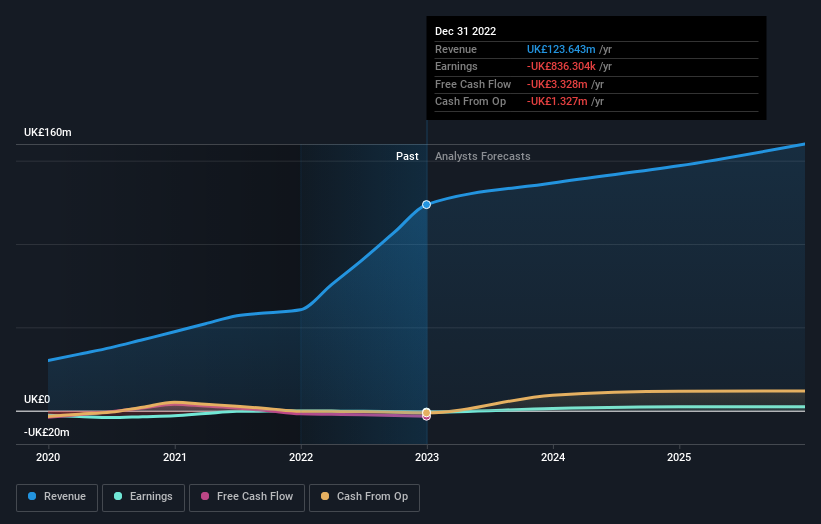
Task: Click the 2021 x-axis label
Action: [174, 458]
